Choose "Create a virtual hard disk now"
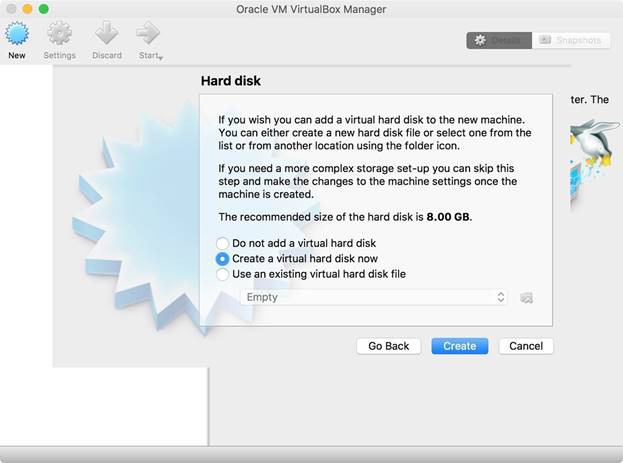This screenshot has width=623, height=463. pos(223,258)
